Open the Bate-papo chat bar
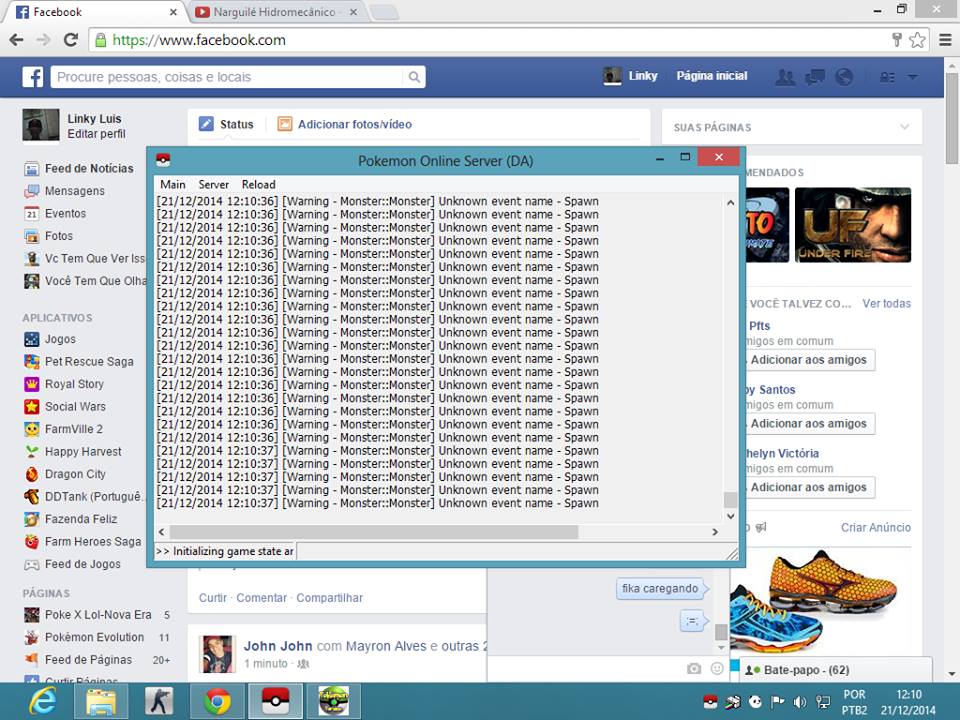960x720 pixels. pyautogui.click(x=836, y=670)
